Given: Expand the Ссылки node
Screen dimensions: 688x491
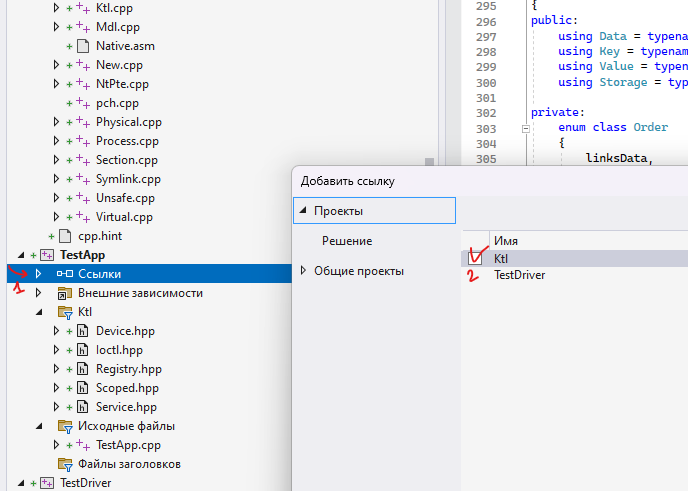Looking at the screenshot, I should tap(39, 274).
